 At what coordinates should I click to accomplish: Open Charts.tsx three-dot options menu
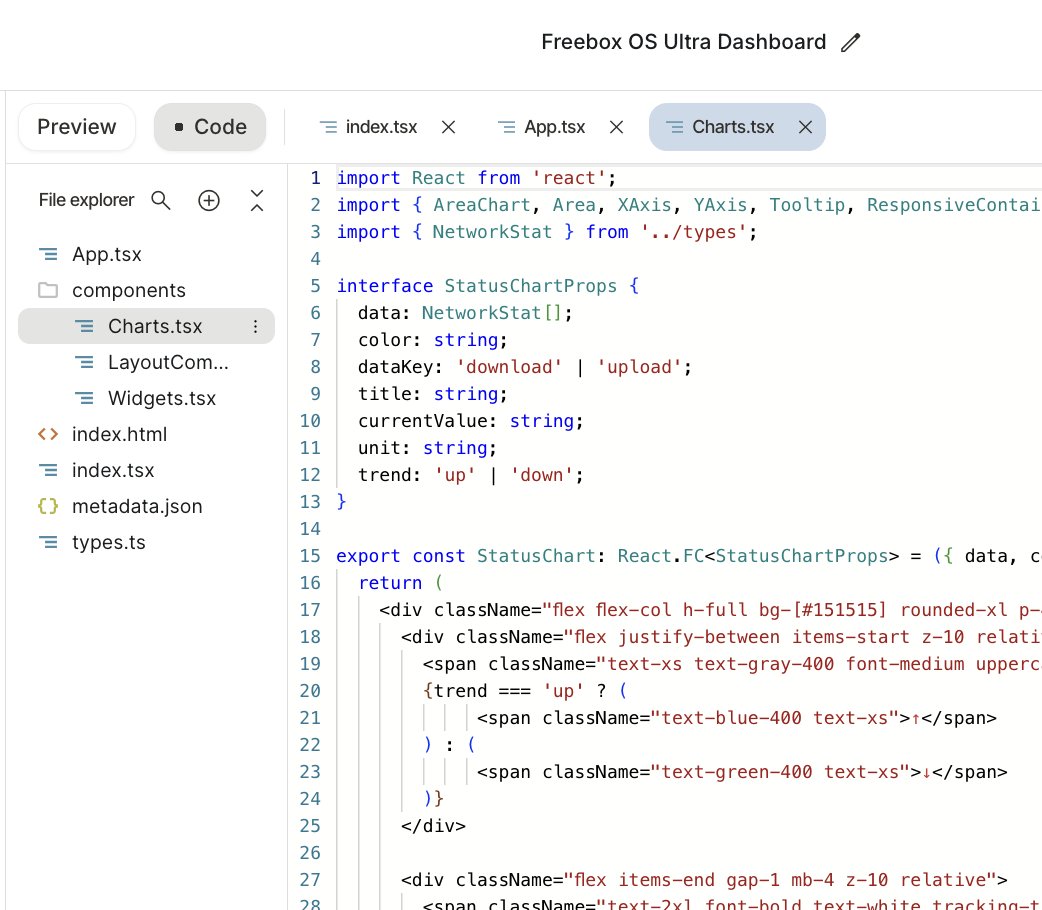click(x=255, y=326)
